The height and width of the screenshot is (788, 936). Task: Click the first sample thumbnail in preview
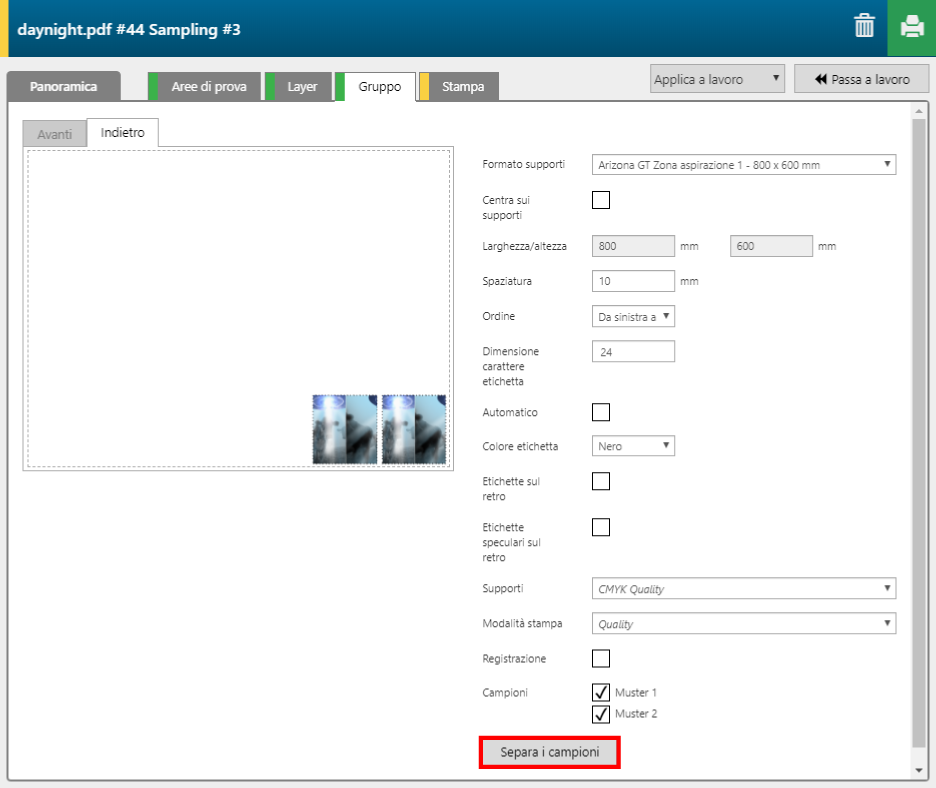345,429
